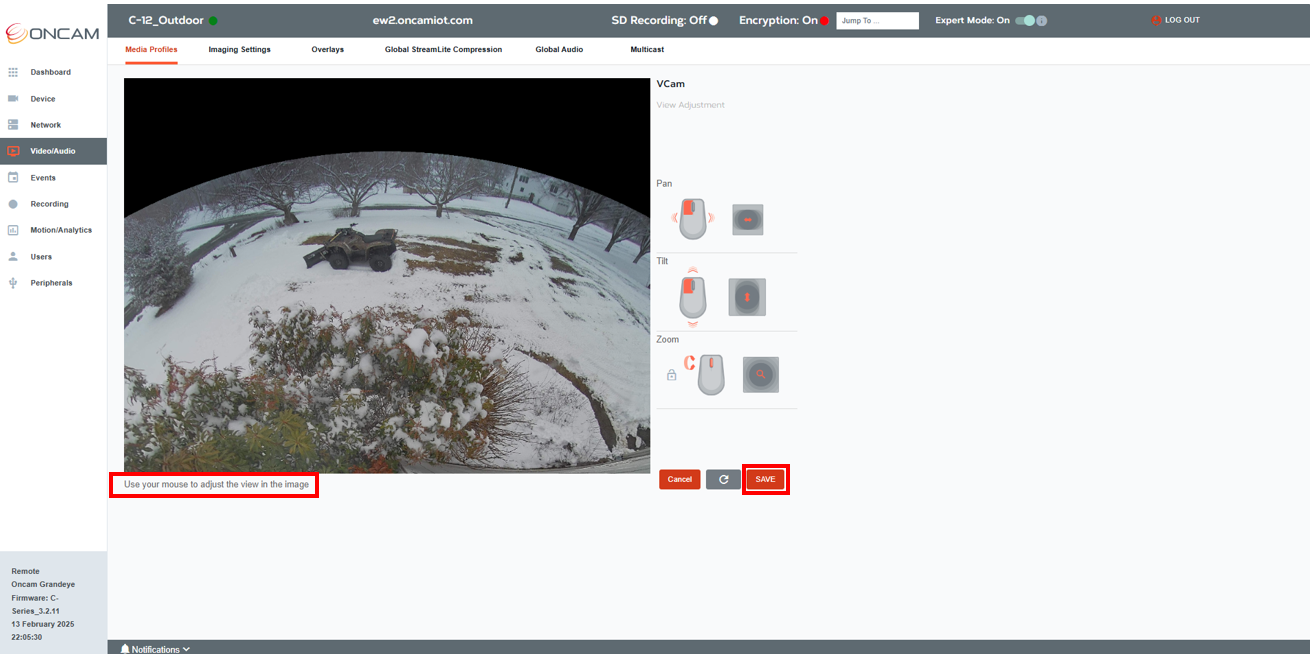This screenshot has width=1310, height=654.
Task: Switch to the Imaging Settings tab
Action: pos(239,49)
